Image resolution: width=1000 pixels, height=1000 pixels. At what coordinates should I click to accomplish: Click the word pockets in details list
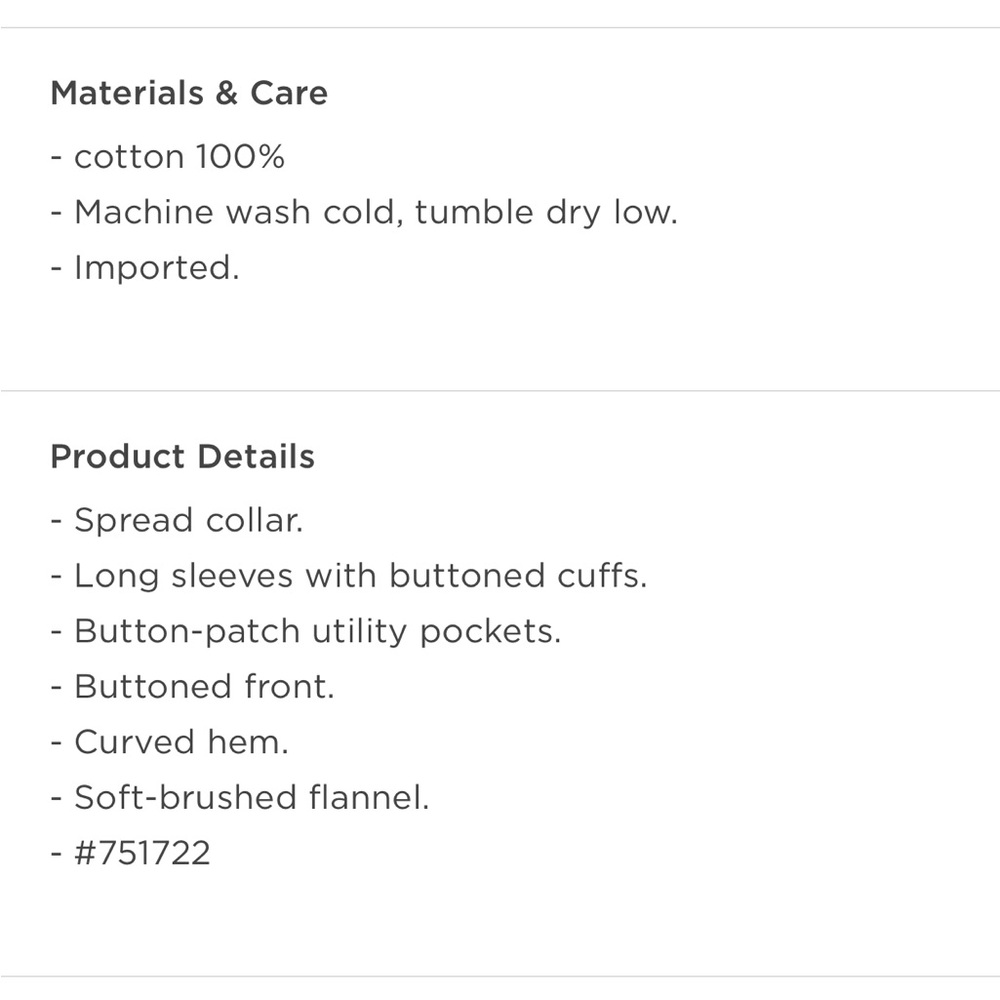click(x=490, y=632)
